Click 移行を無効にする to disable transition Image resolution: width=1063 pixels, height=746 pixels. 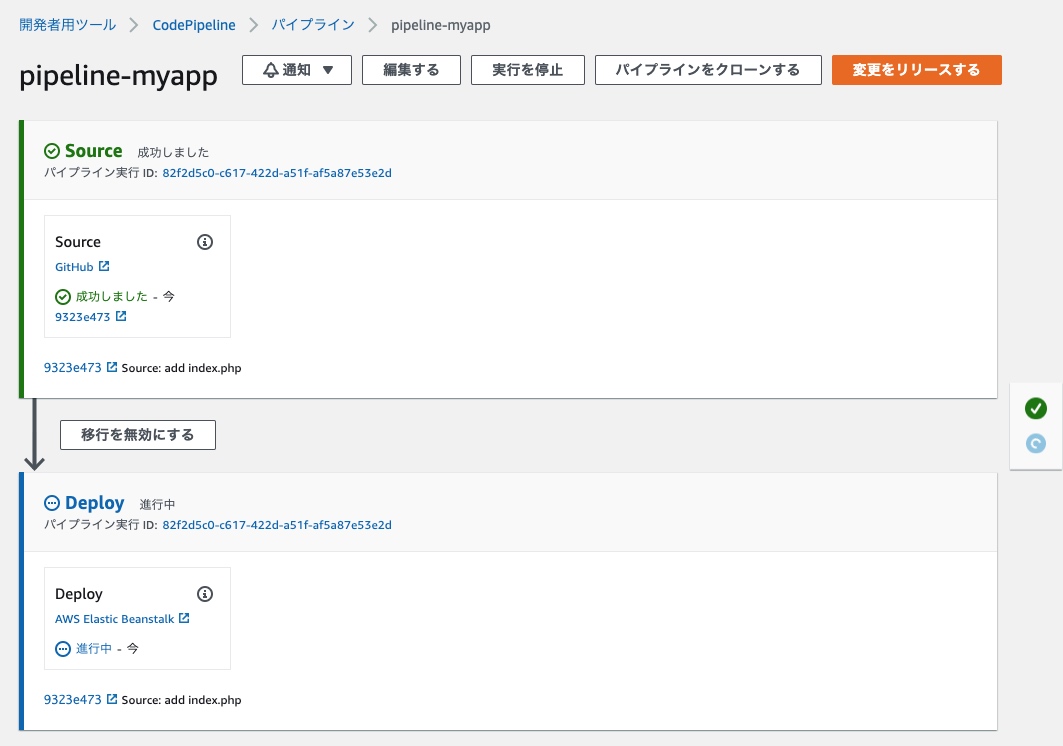click(x=138, y=435)
